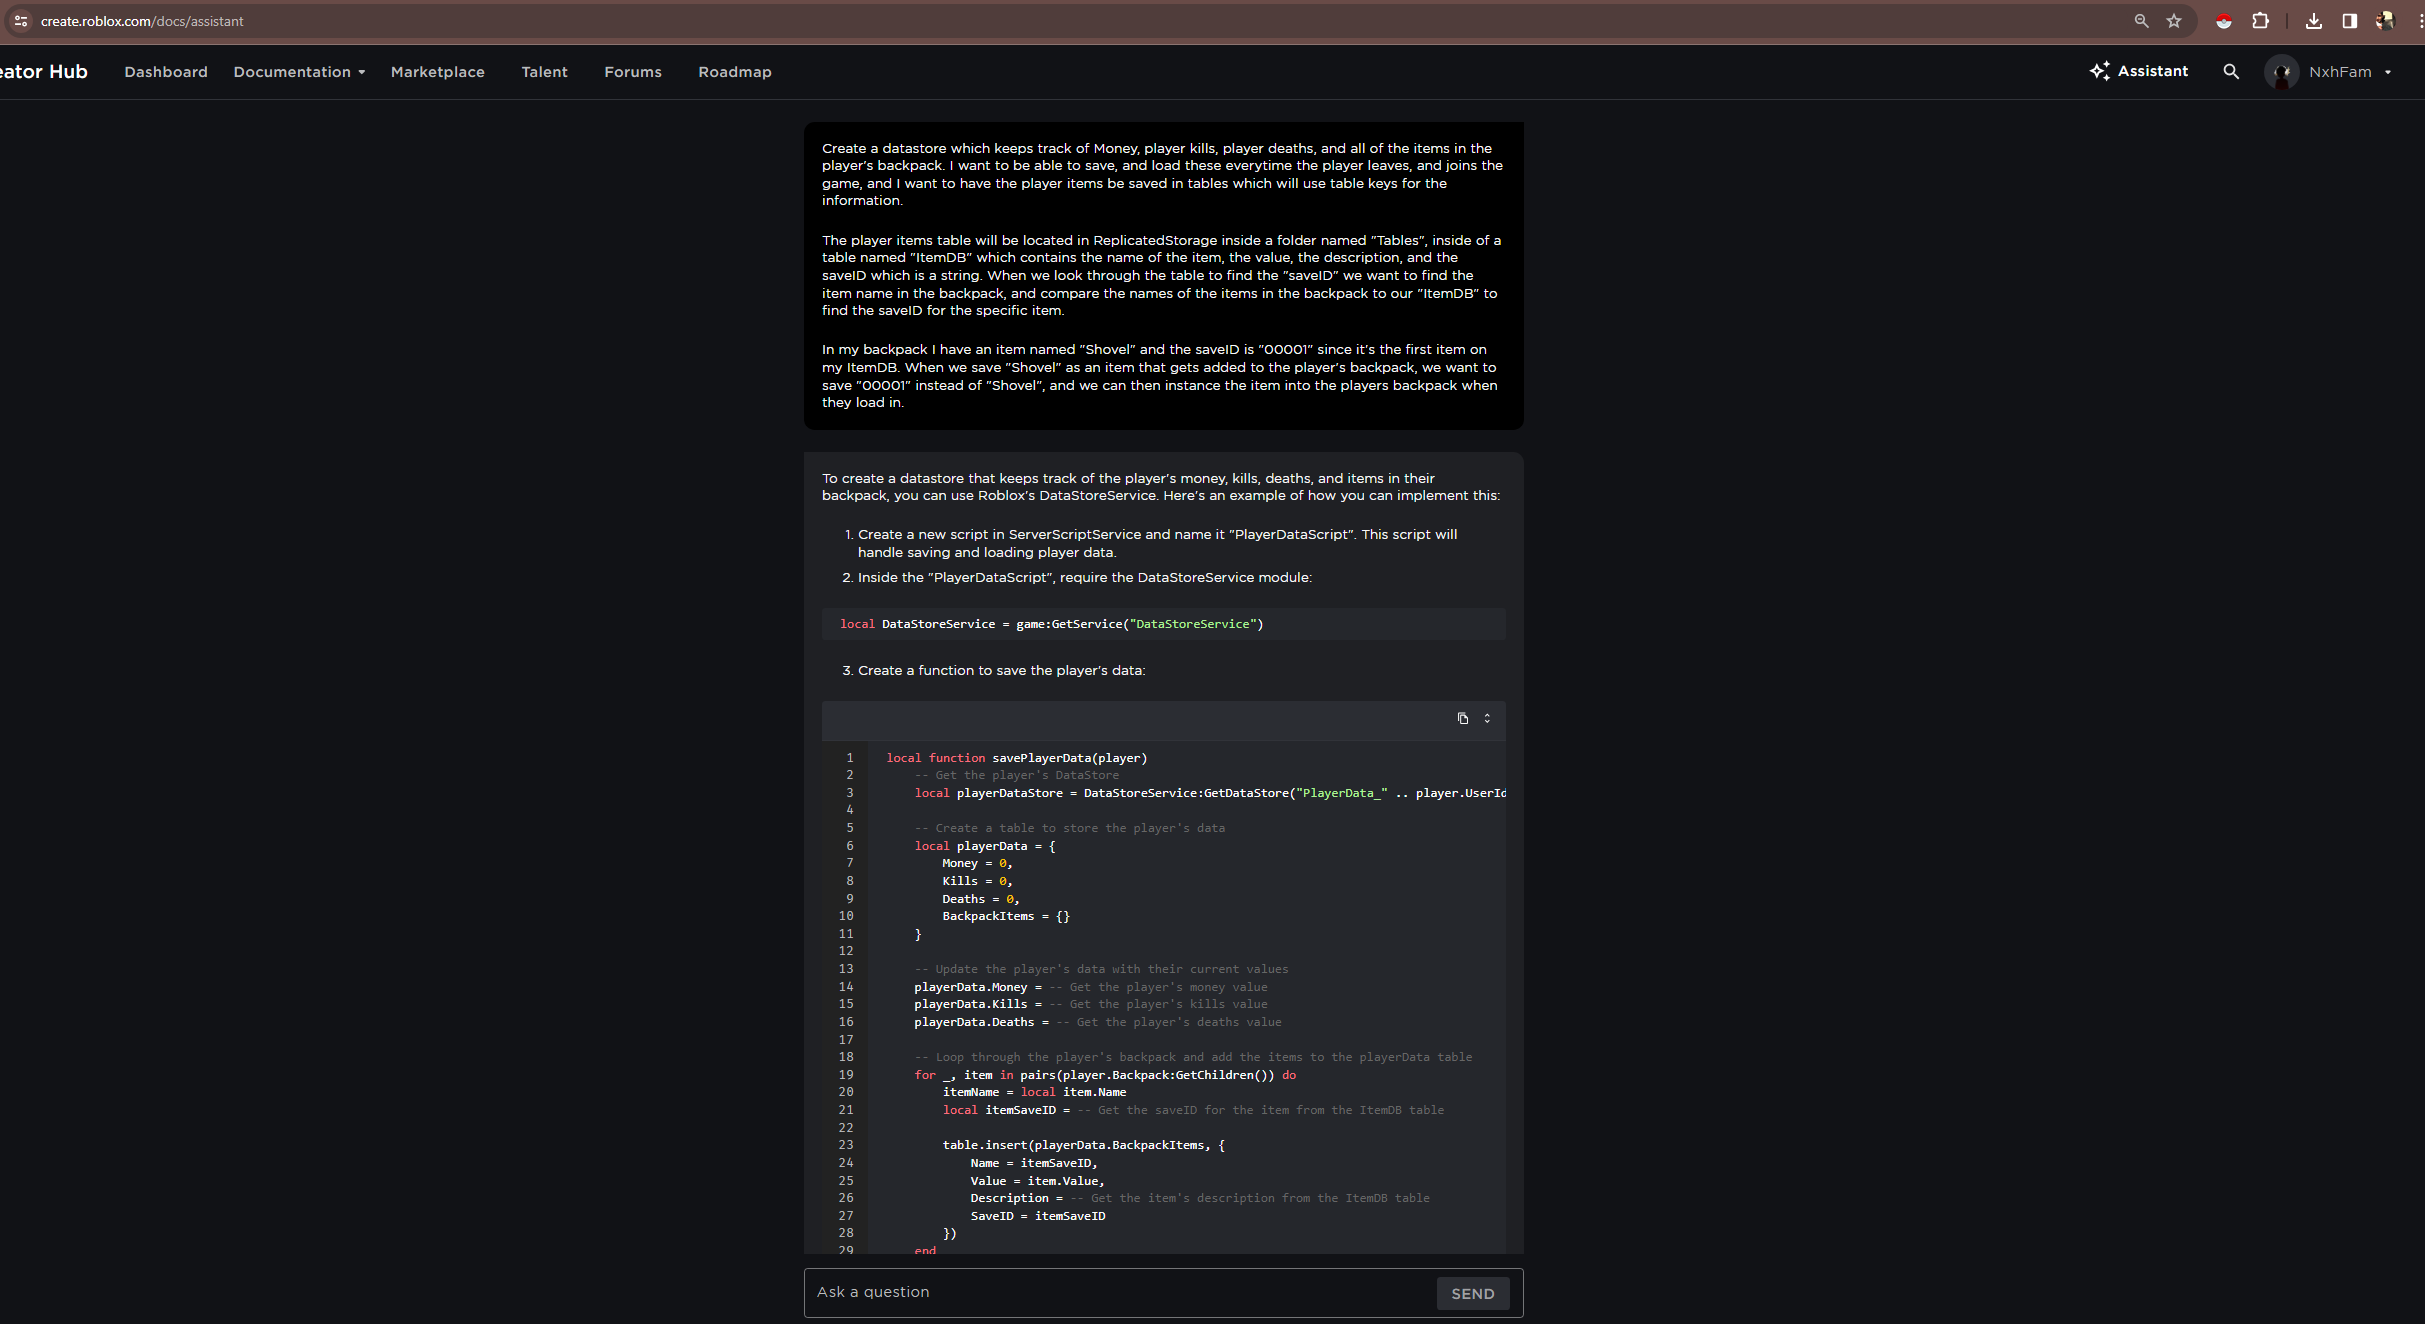Open the Forums section

[632, 71]
